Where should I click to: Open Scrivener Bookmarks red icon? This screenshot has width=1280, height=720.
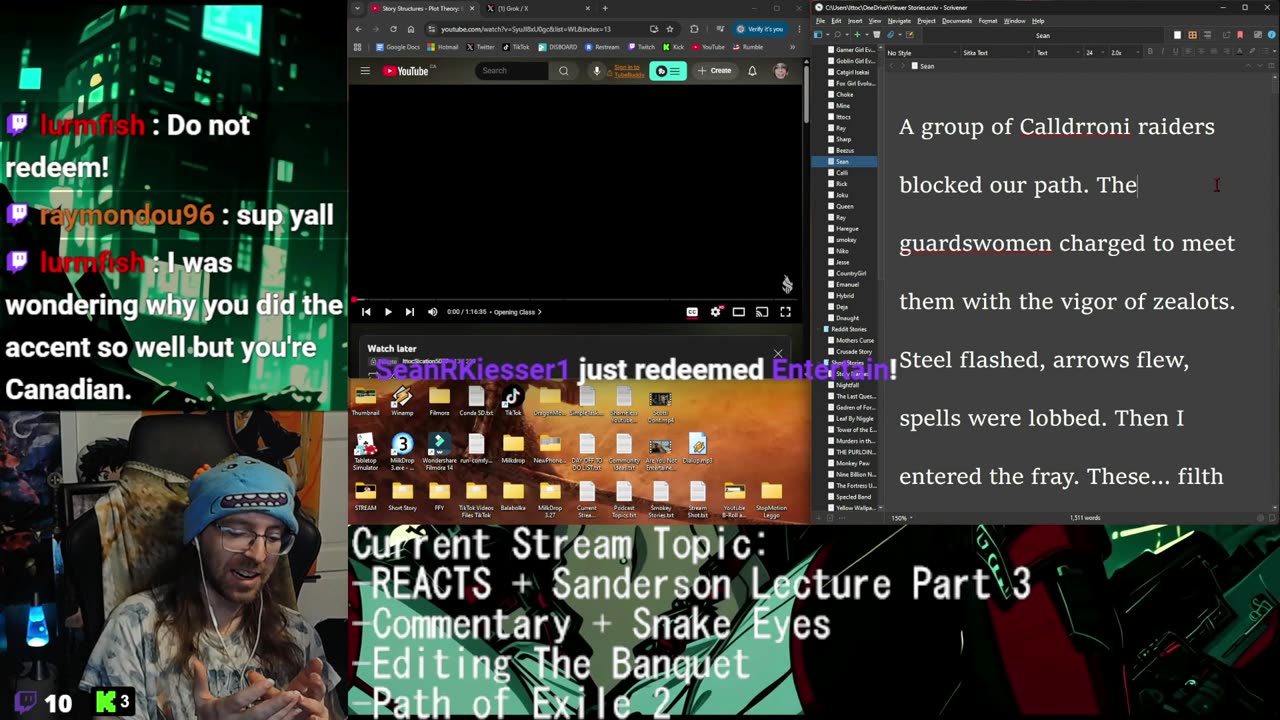tap(1240, 35)
